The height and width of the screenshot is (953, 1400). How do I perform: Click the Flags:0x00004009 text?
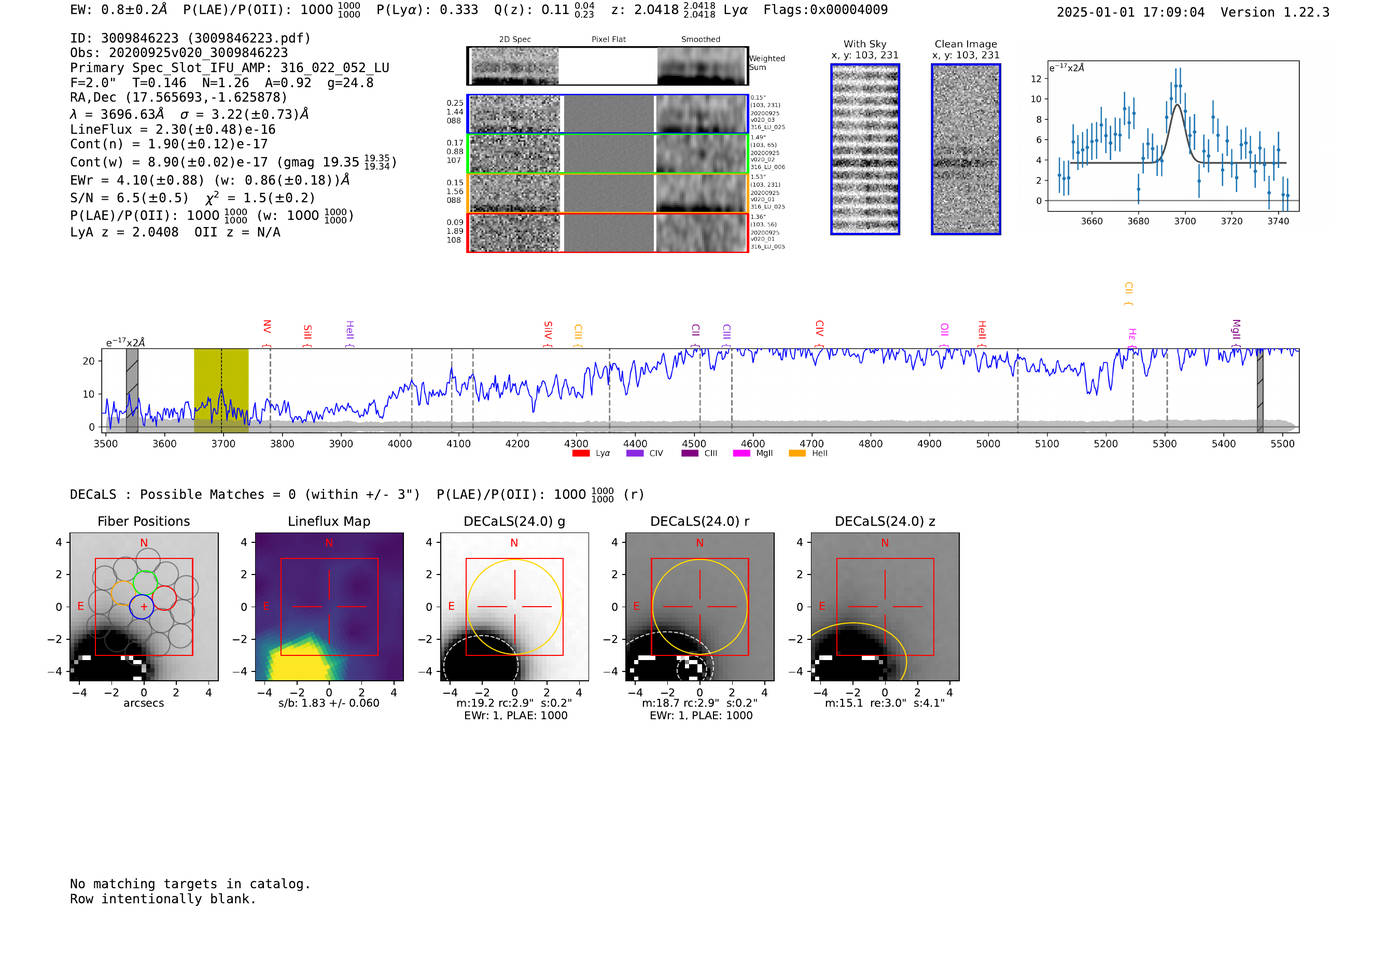pos(825,10)
